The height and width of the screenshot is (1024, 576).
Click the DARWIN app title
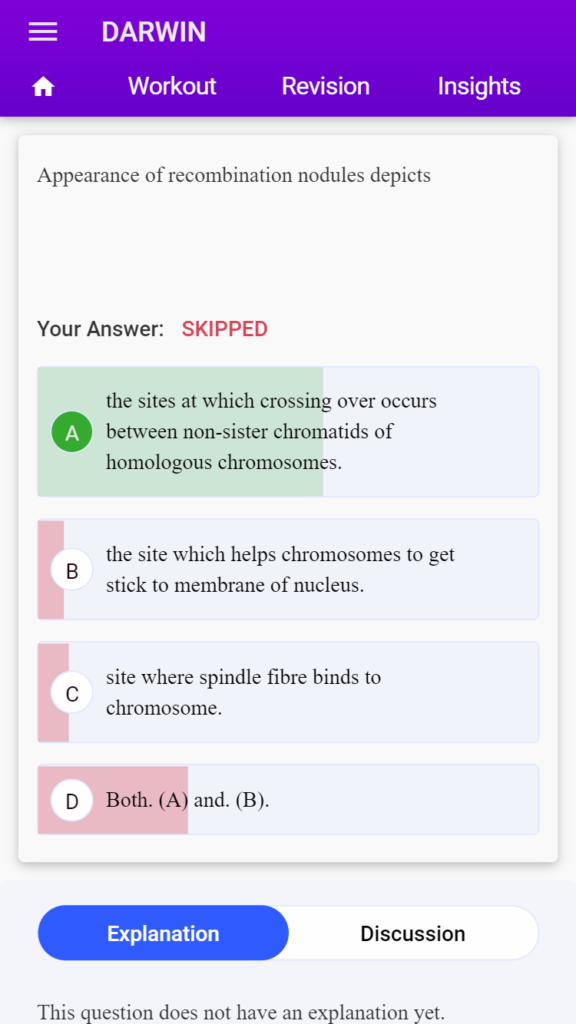[154, 32]
